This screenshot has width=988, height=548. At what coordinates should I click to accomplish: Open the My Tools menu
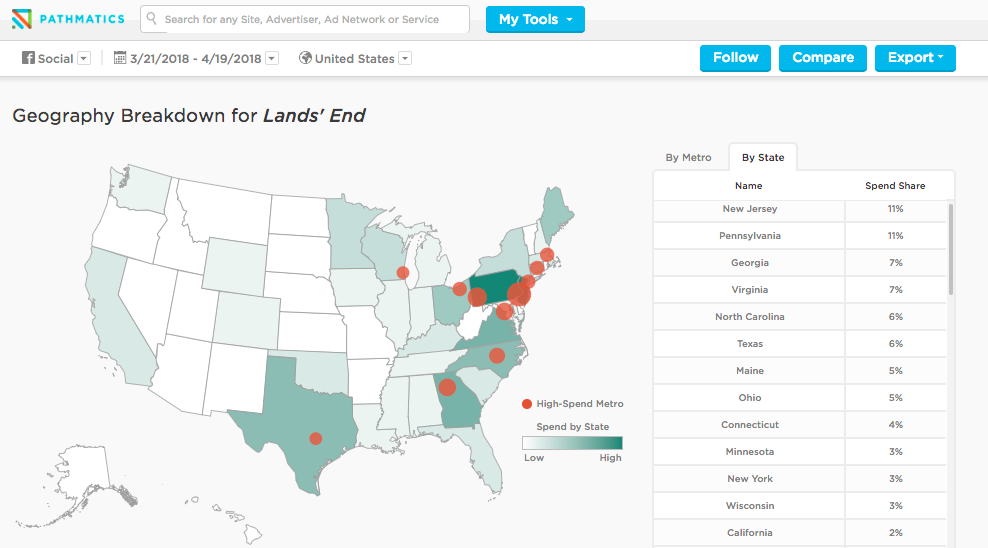point(535,19)
